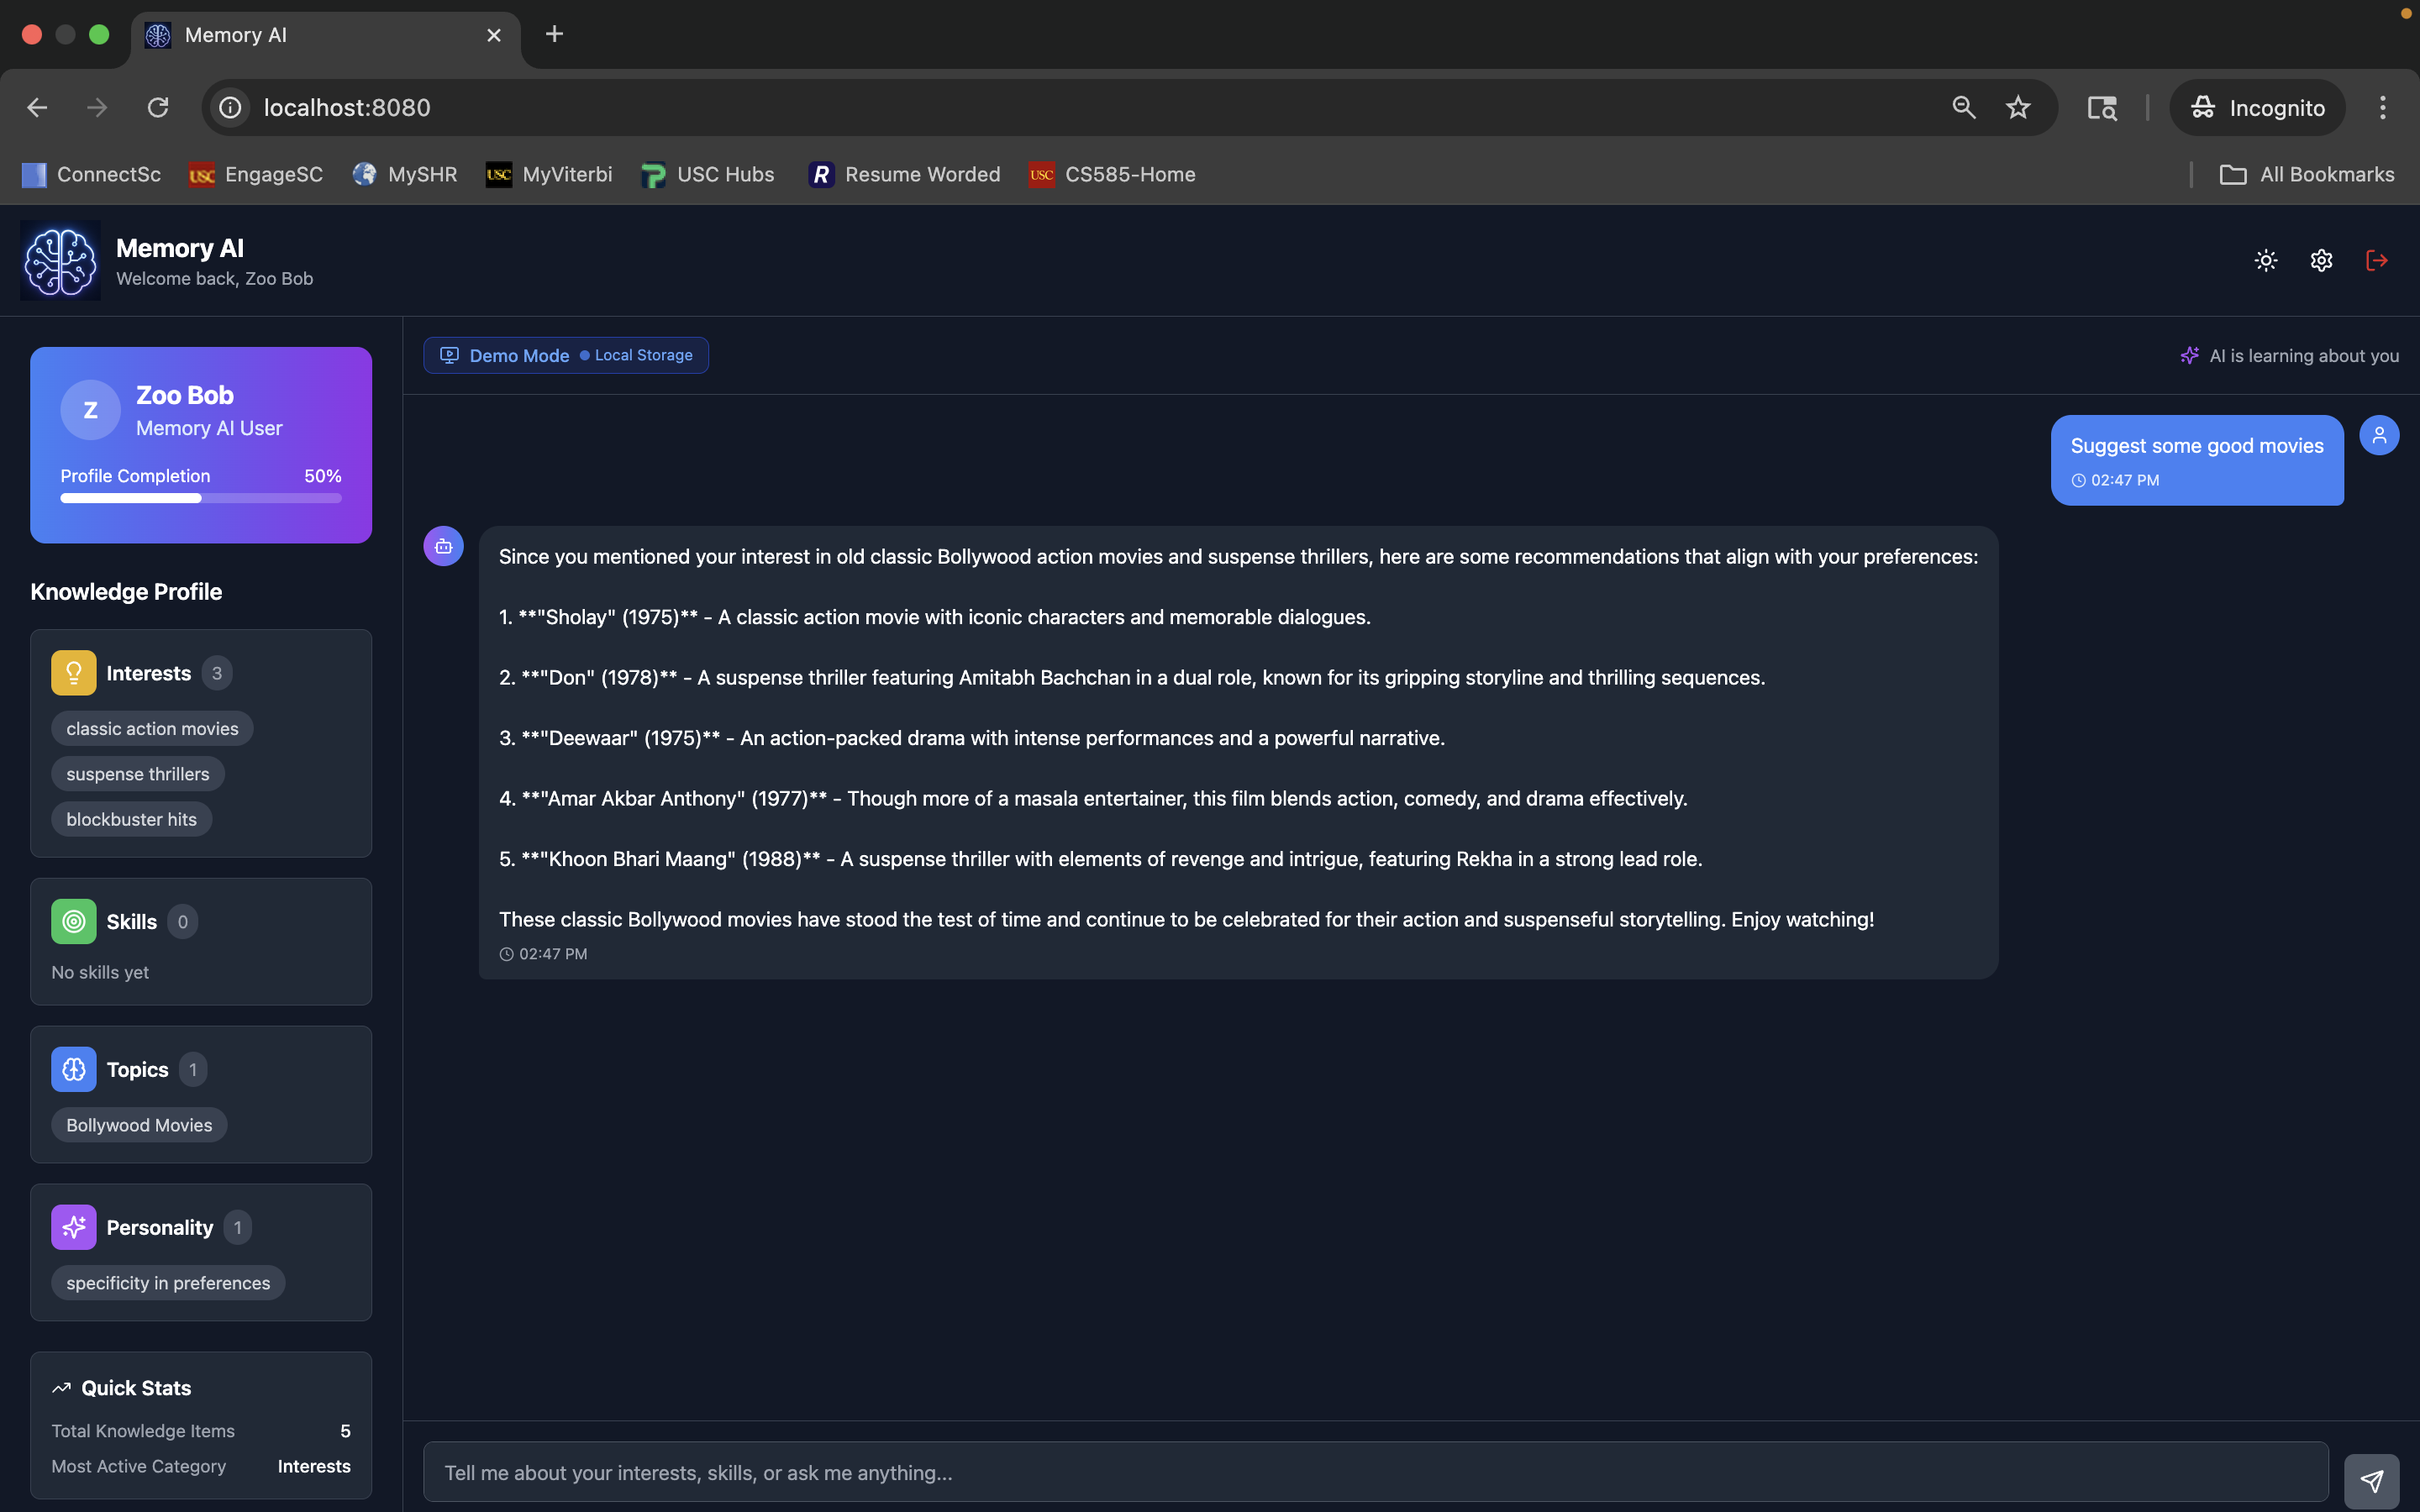Select the 'Bollywood Movies' topic tag
2420x1512 pixels.
click(139, 1125)
